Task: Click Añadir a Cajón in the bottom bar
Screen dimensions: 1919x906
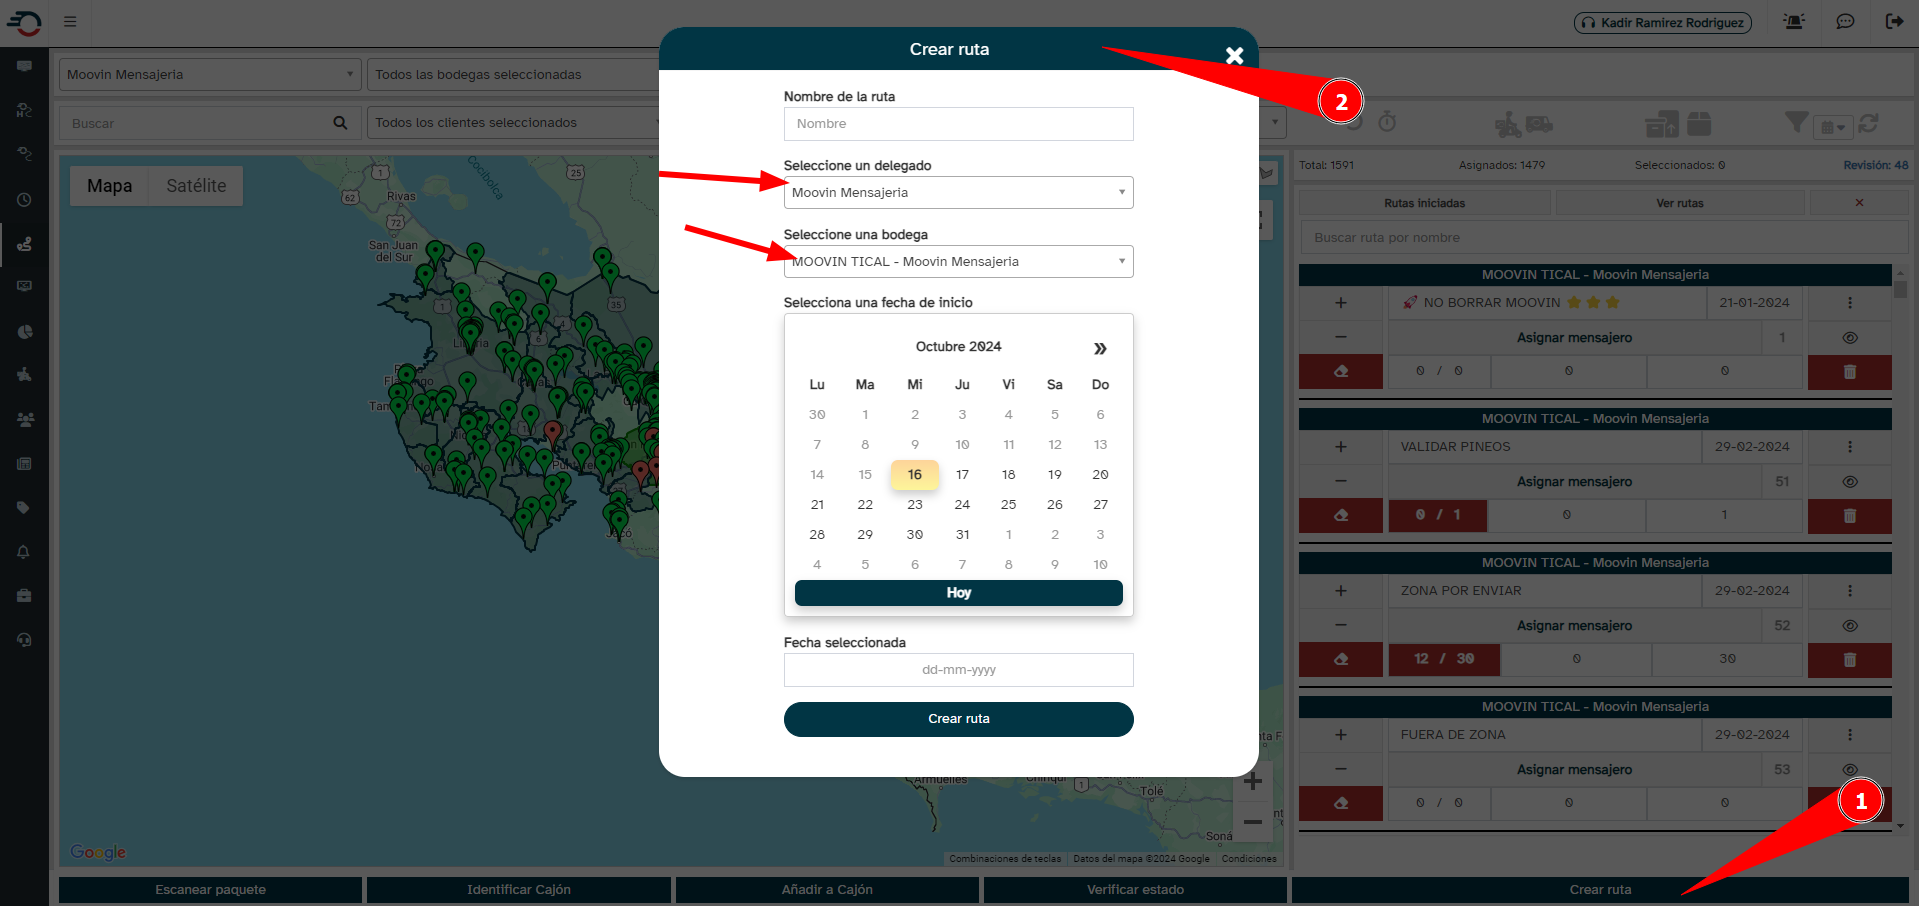Action: 827,890
